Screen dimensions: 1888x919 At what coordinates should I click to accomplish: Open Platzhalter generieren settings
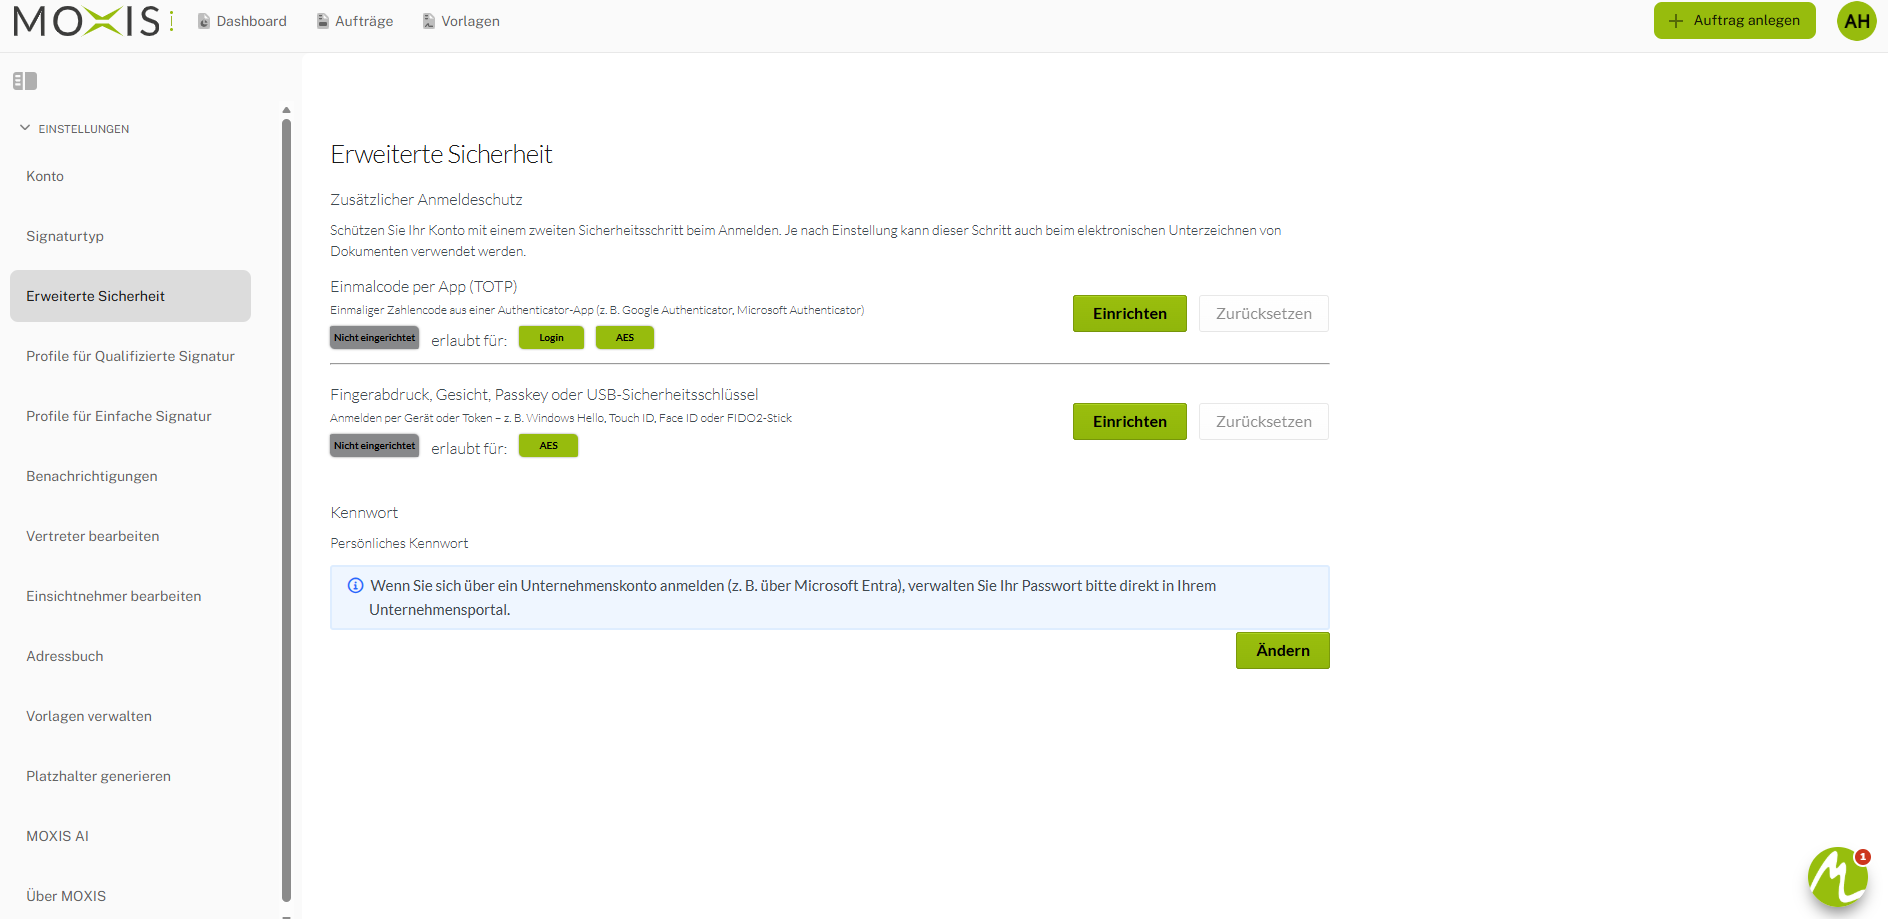click(130, 776)
